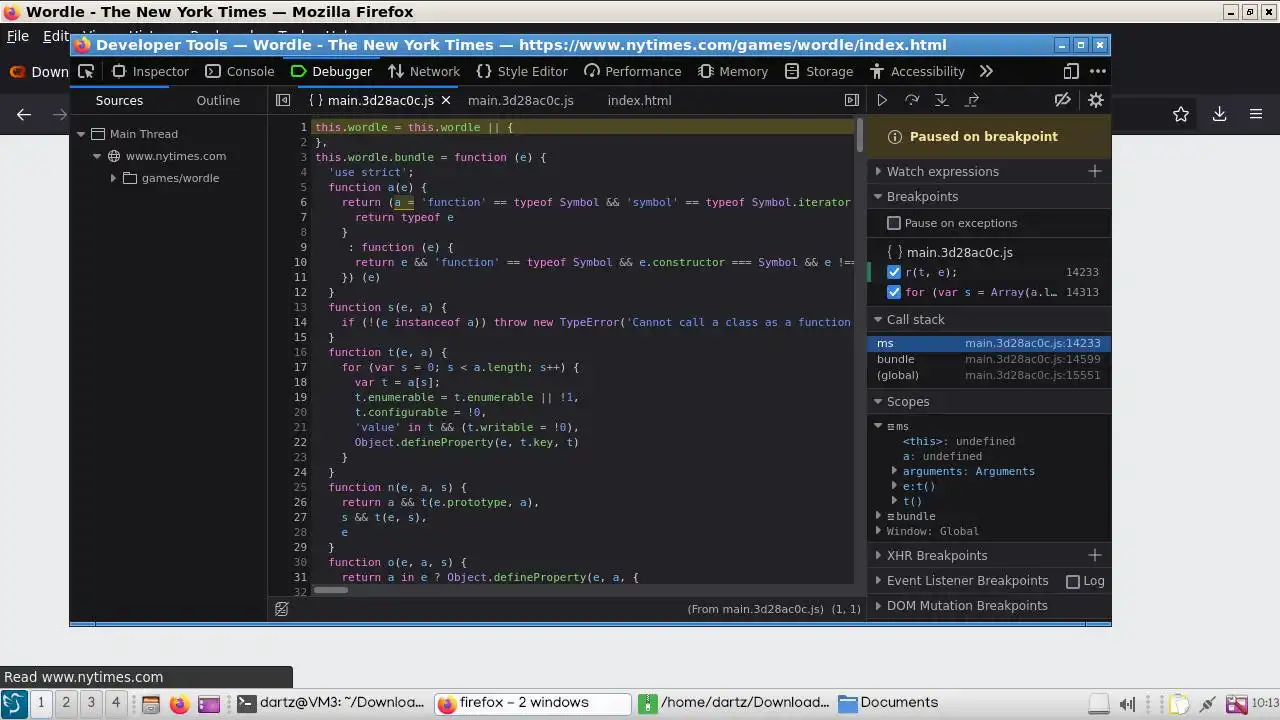Collapse the Main Thread tree node
The image size is (1280, 720).
(81, 134)
